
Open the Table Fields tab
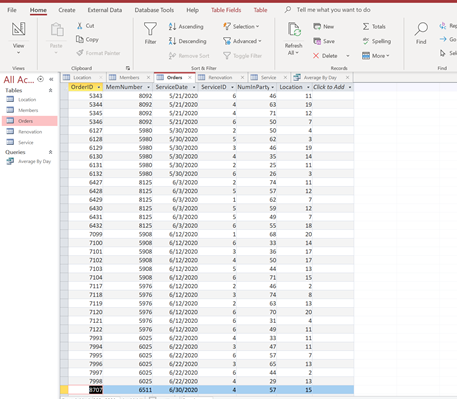226,10
